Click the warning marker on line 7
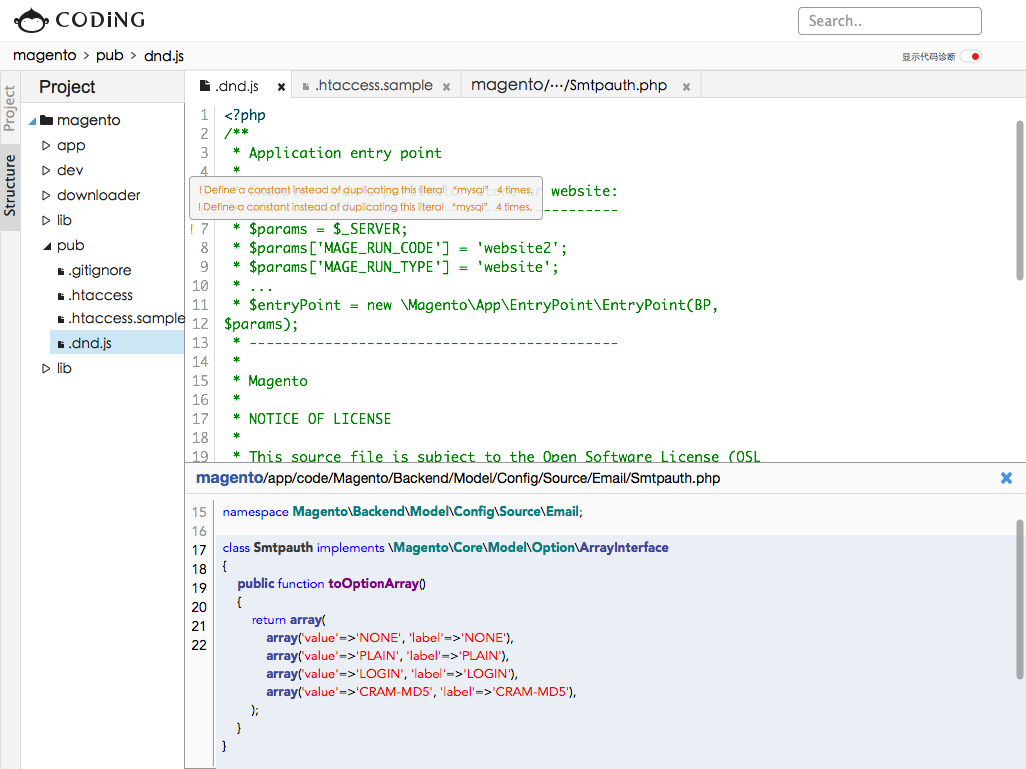1026x769 pixels. pos(191,228)
